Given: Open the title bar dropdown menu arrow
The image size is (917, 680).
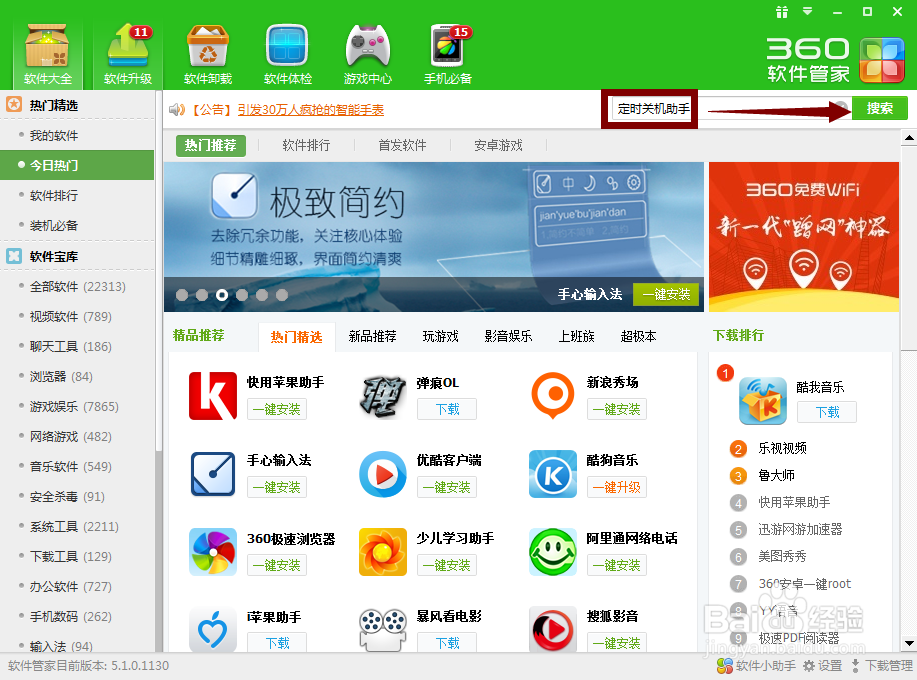Looking at the screenshot, I should point(808,11).
